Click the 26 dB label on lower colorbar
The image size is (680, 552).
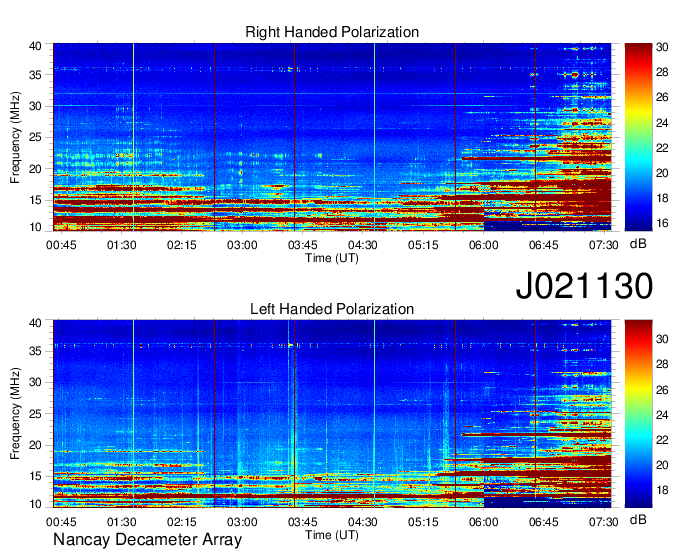(x=662, y=389)
